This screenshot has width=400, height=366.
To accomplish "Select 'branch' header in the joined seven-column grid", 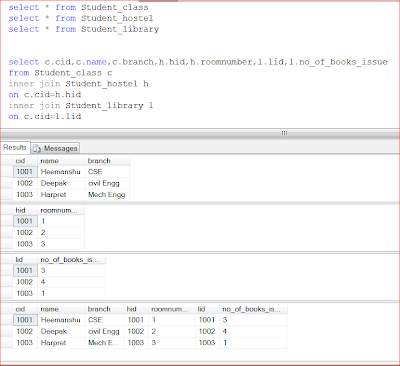I will [x=104, y=309].
